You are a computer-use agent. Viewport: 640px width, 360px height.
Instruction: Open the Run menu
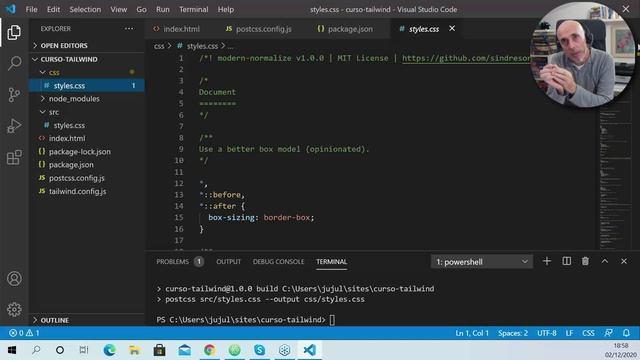(162, 9)
